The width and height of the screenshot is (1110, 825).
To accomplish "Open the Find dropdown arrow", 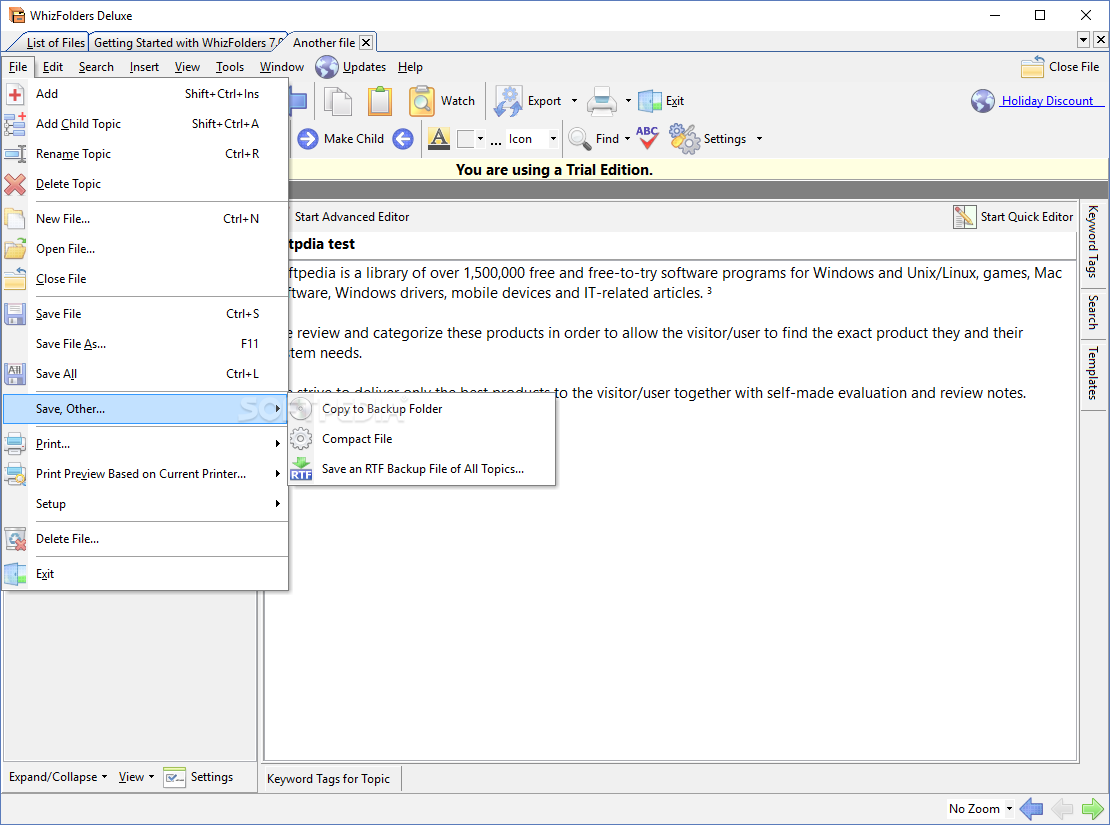I will (627, 139).
